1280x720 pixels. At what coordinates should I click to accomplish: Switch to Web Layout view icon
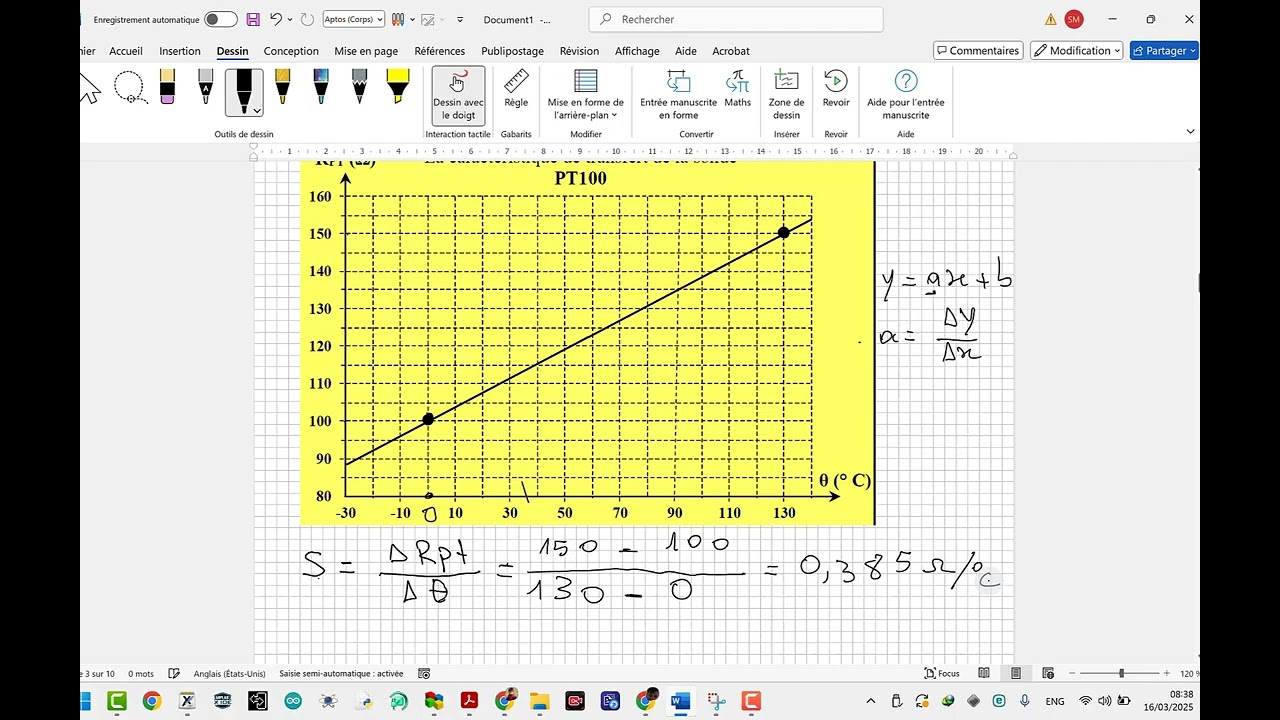tap(1048, 674)
